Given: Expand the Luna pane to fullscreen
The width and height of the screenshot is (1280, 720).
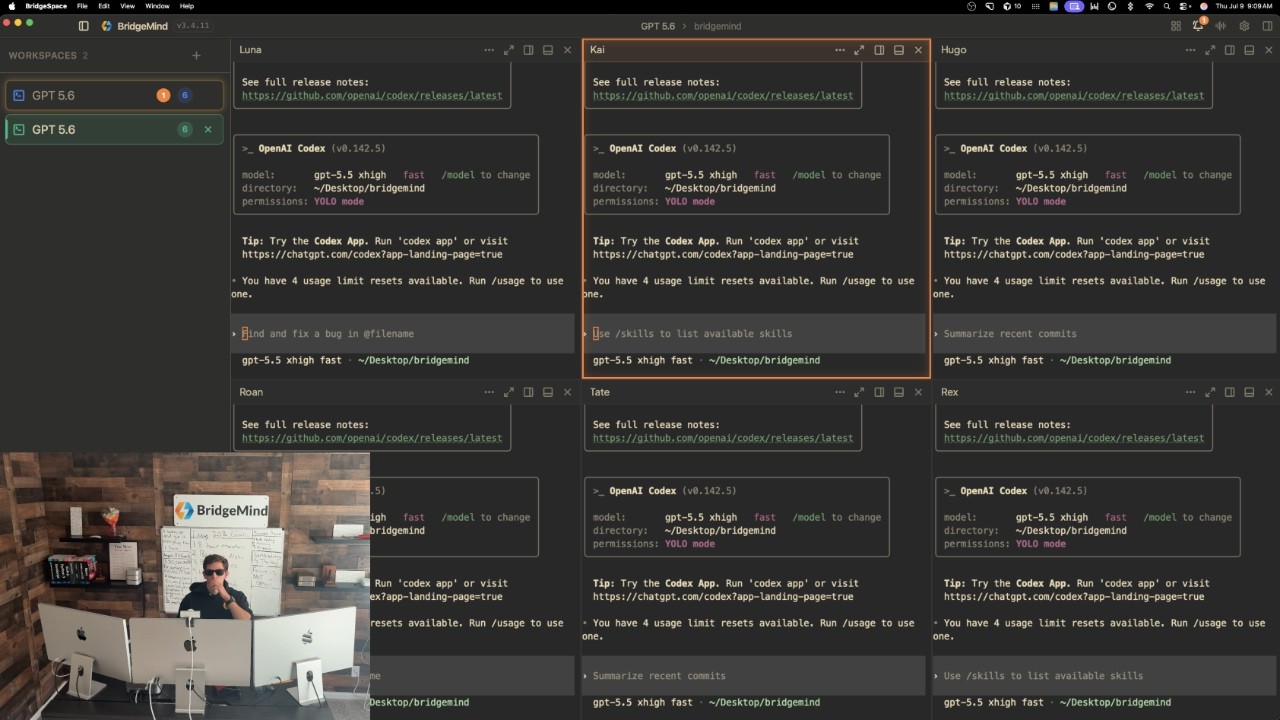Looking at the screenshot, I should click(x=508, y=50).
